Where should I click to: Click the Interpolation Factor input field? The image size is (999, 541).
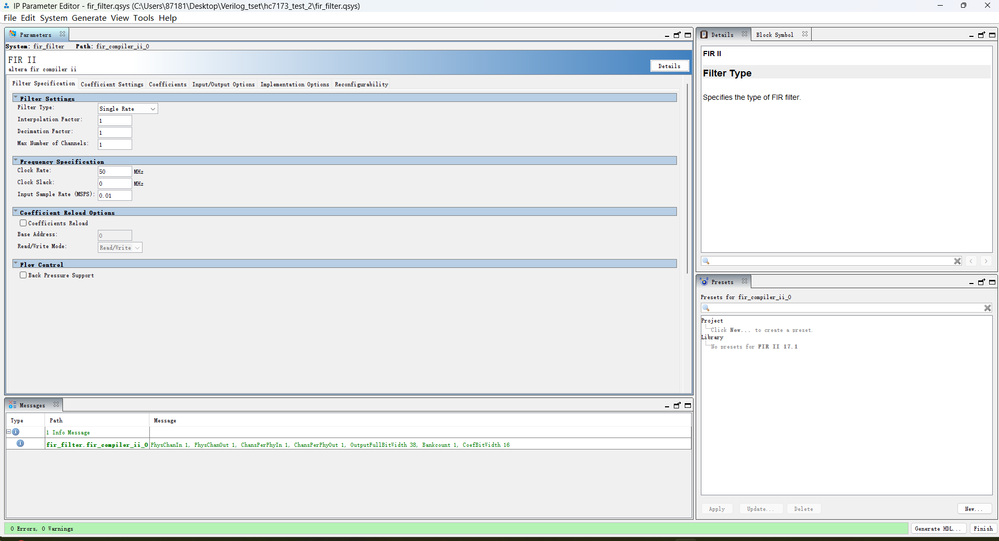click(115, 120)
